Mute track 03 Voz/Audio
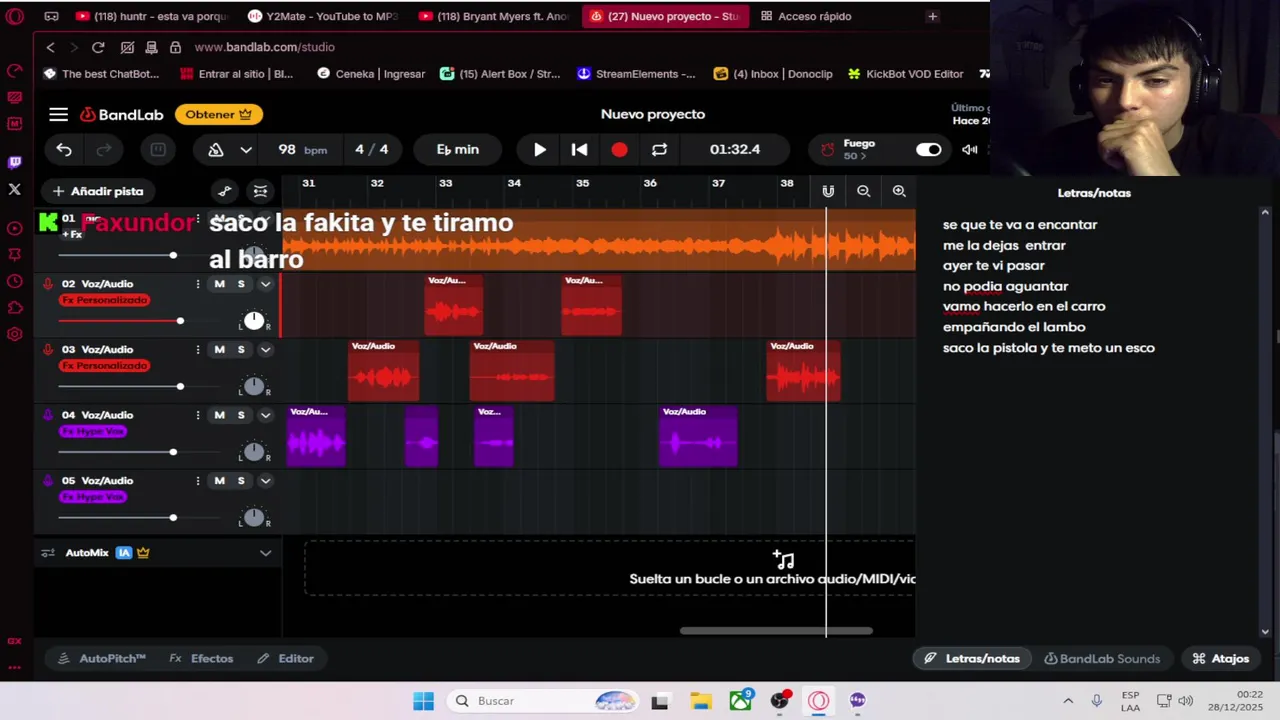The width and height of the screenshot is (1280, 720). [219, 349]
